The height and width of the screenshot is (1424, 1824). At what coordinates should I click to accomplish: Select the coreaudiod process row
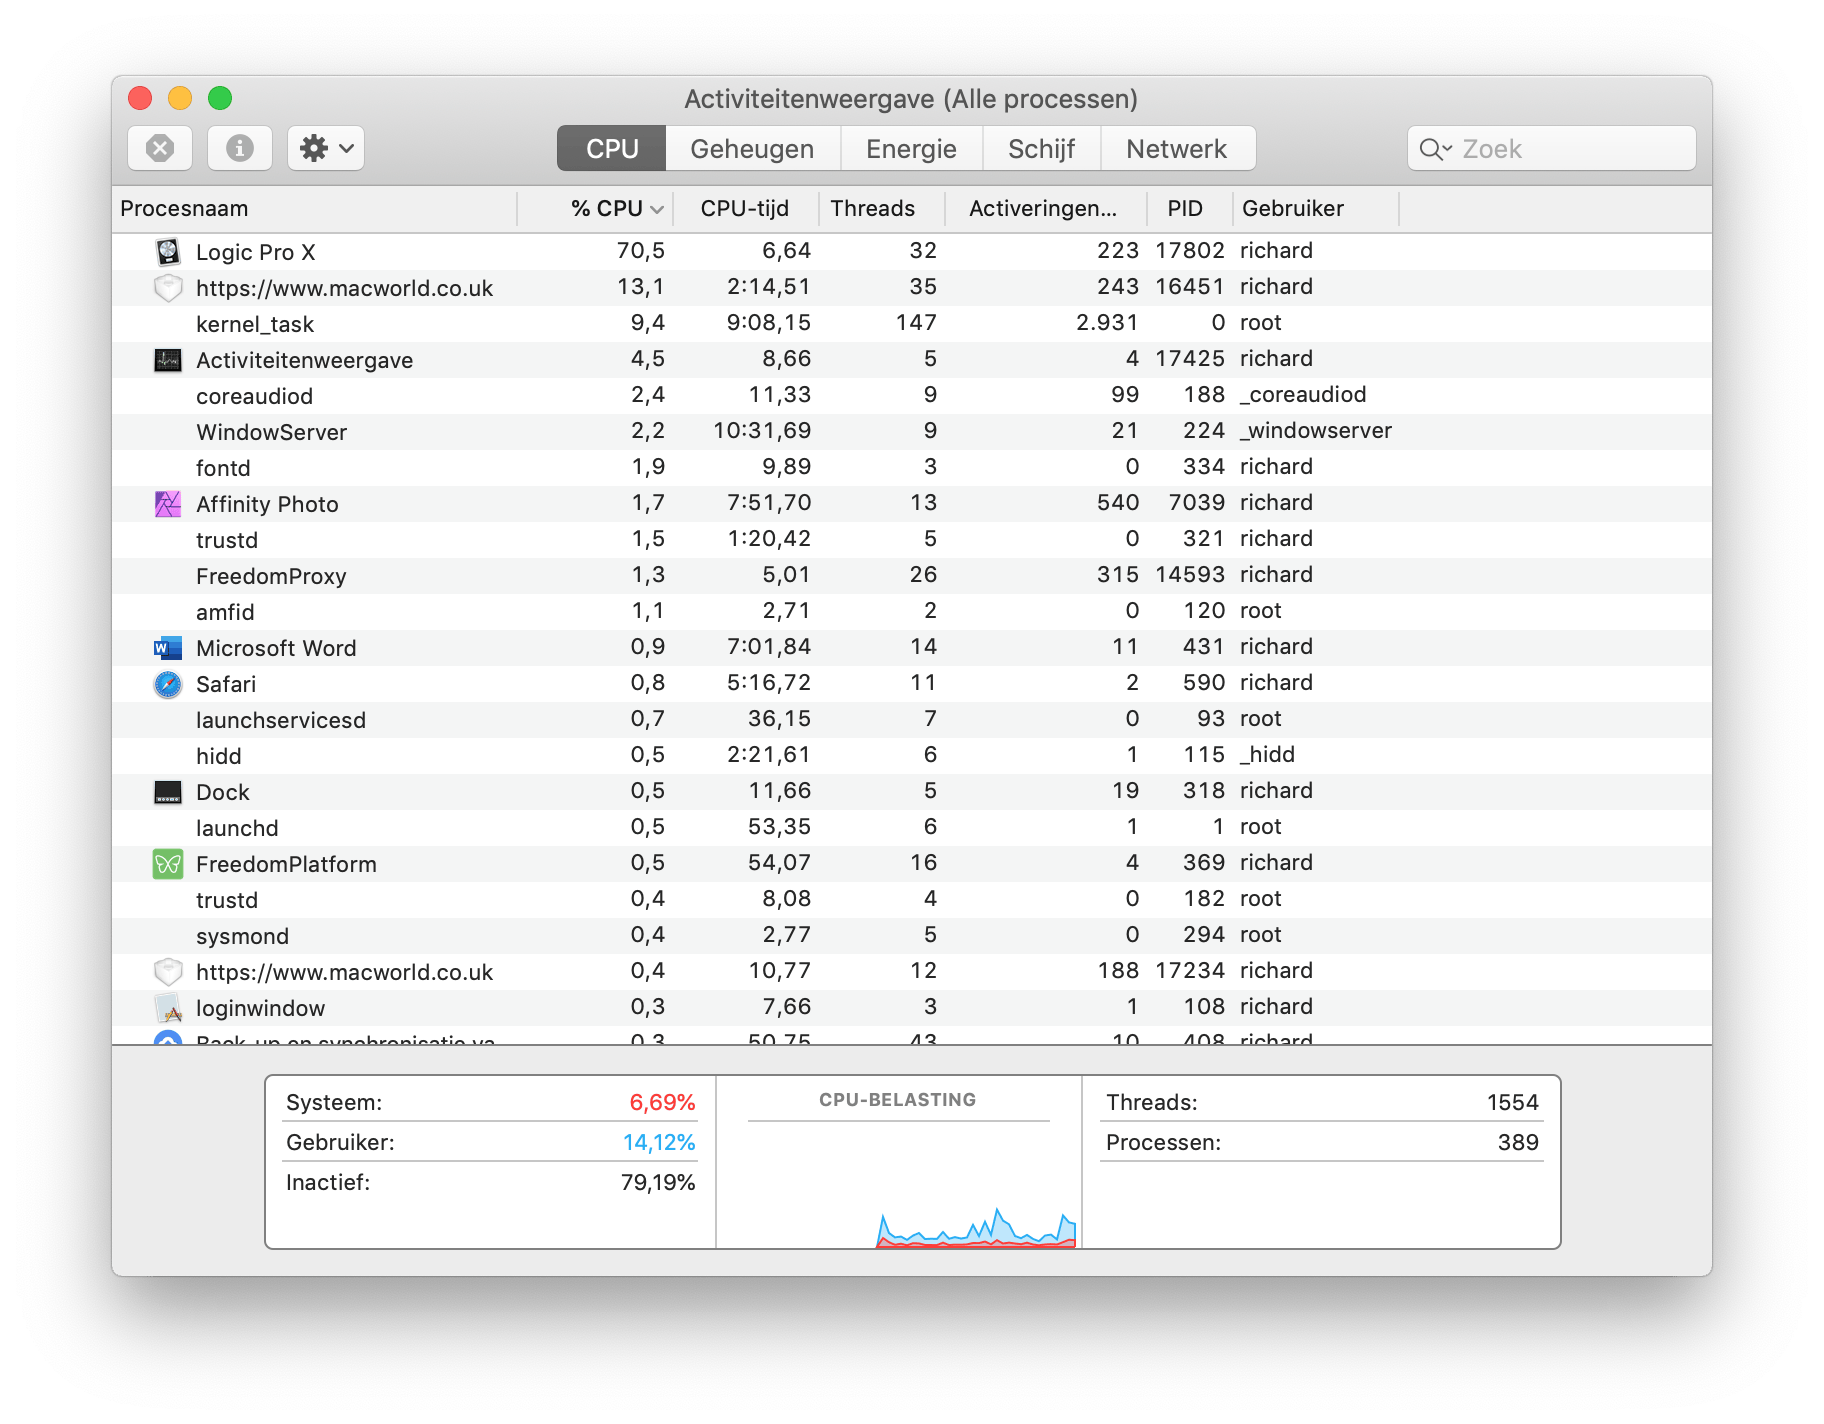coord(912,395)
